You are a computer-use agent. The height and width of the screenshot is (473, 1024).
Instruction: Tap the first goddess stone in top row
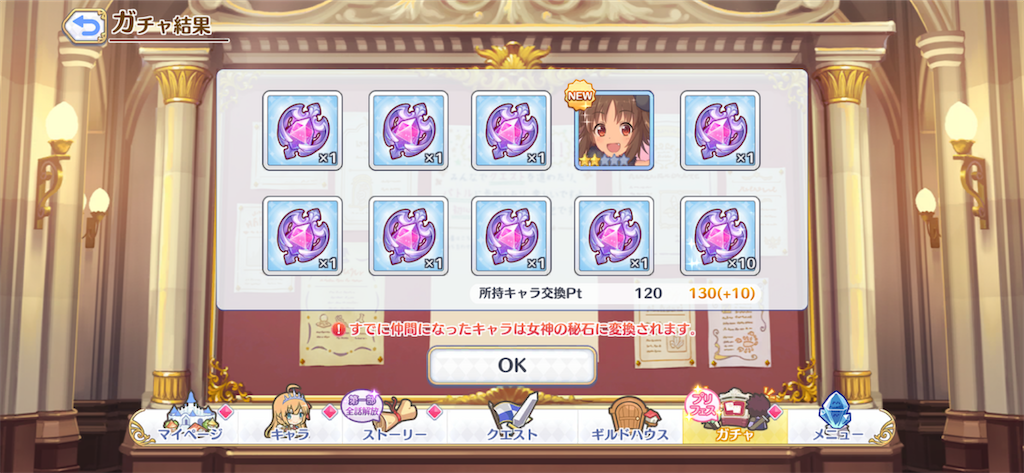tap(302, 131)
